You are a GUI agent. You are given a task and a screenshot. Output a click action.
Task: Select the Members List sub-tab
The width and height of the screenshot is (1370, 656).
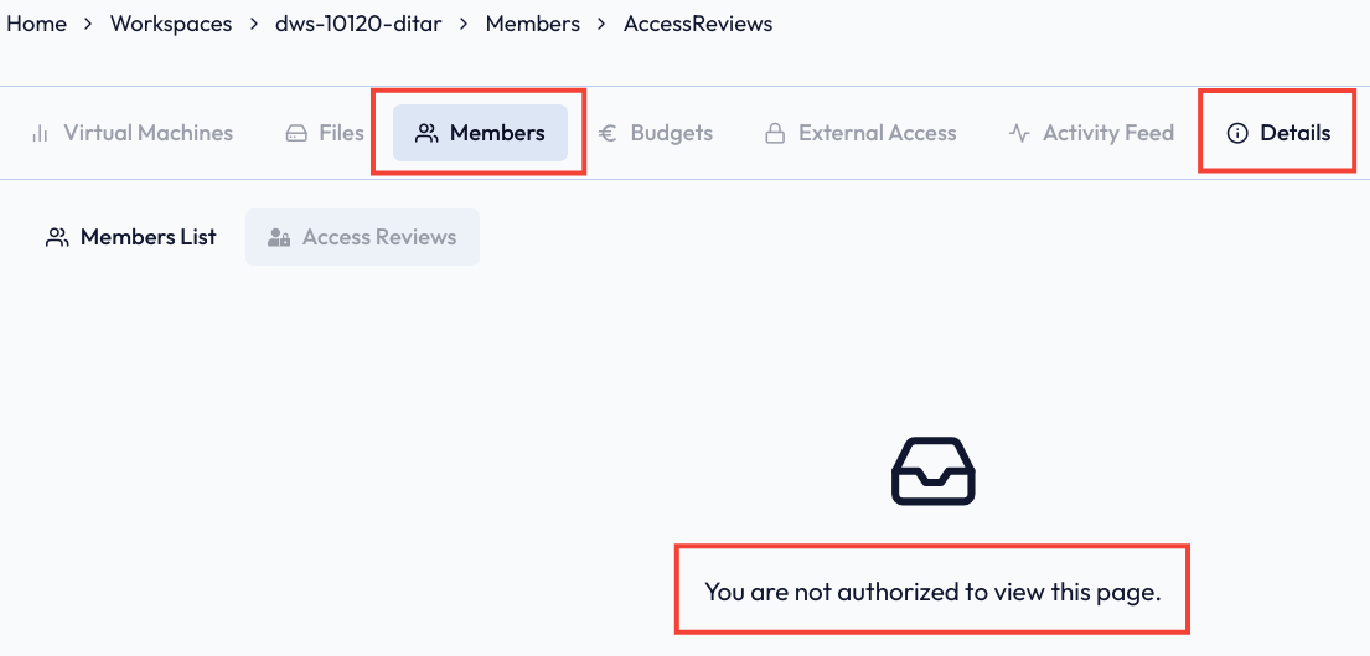(x=148, y=237)
